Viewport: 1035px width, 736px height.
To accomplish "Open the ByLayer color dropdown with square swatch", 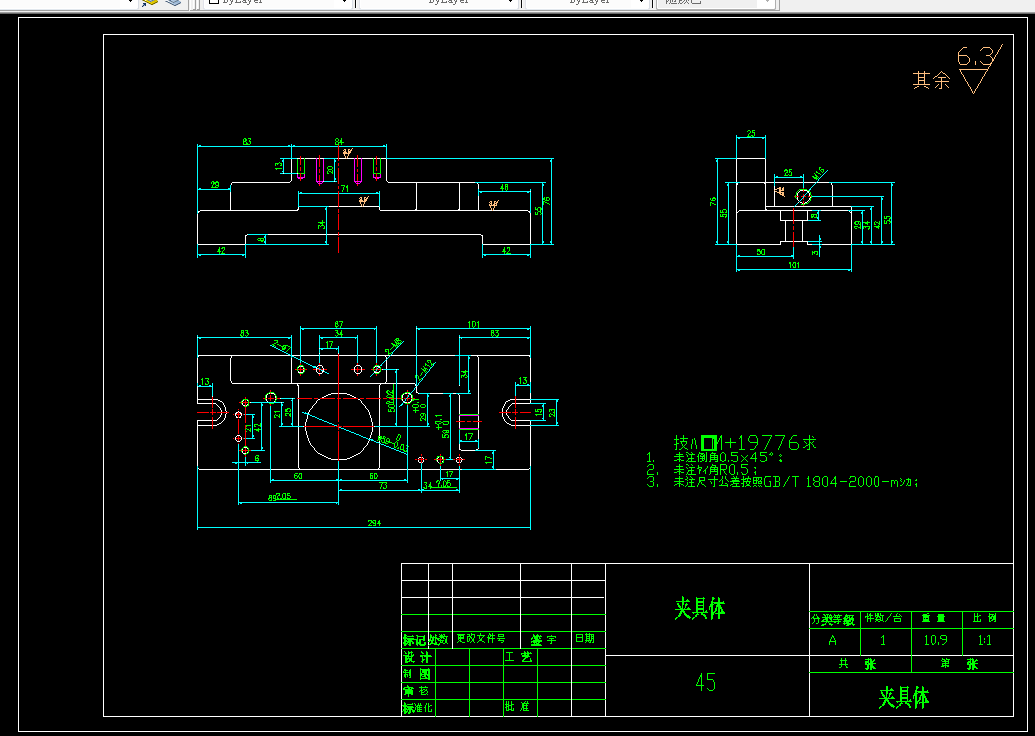I will pyautogui.click(x=277, y=3).
